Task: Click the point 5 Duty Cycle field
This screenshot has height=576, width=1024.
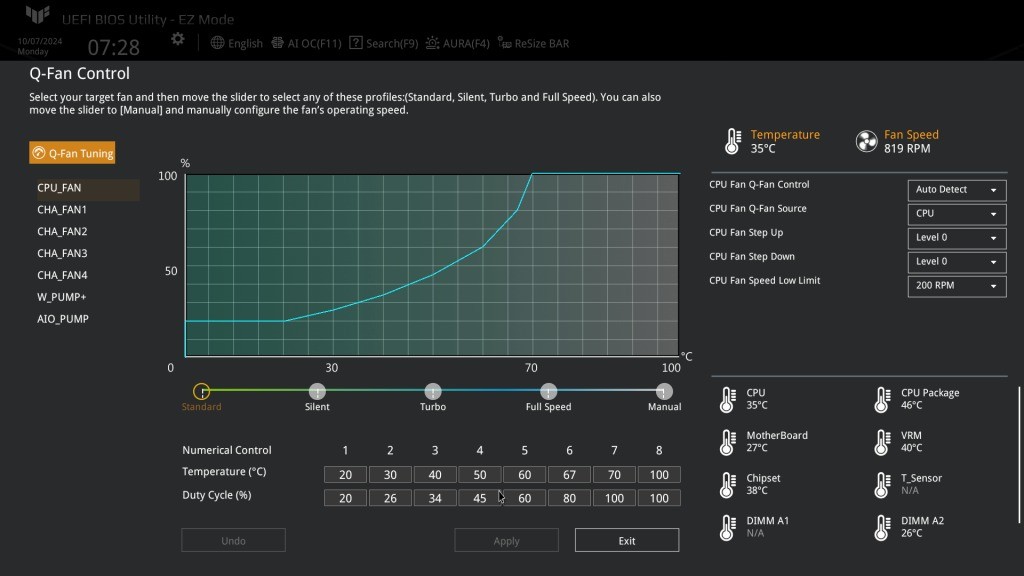Action: [525, 498]
